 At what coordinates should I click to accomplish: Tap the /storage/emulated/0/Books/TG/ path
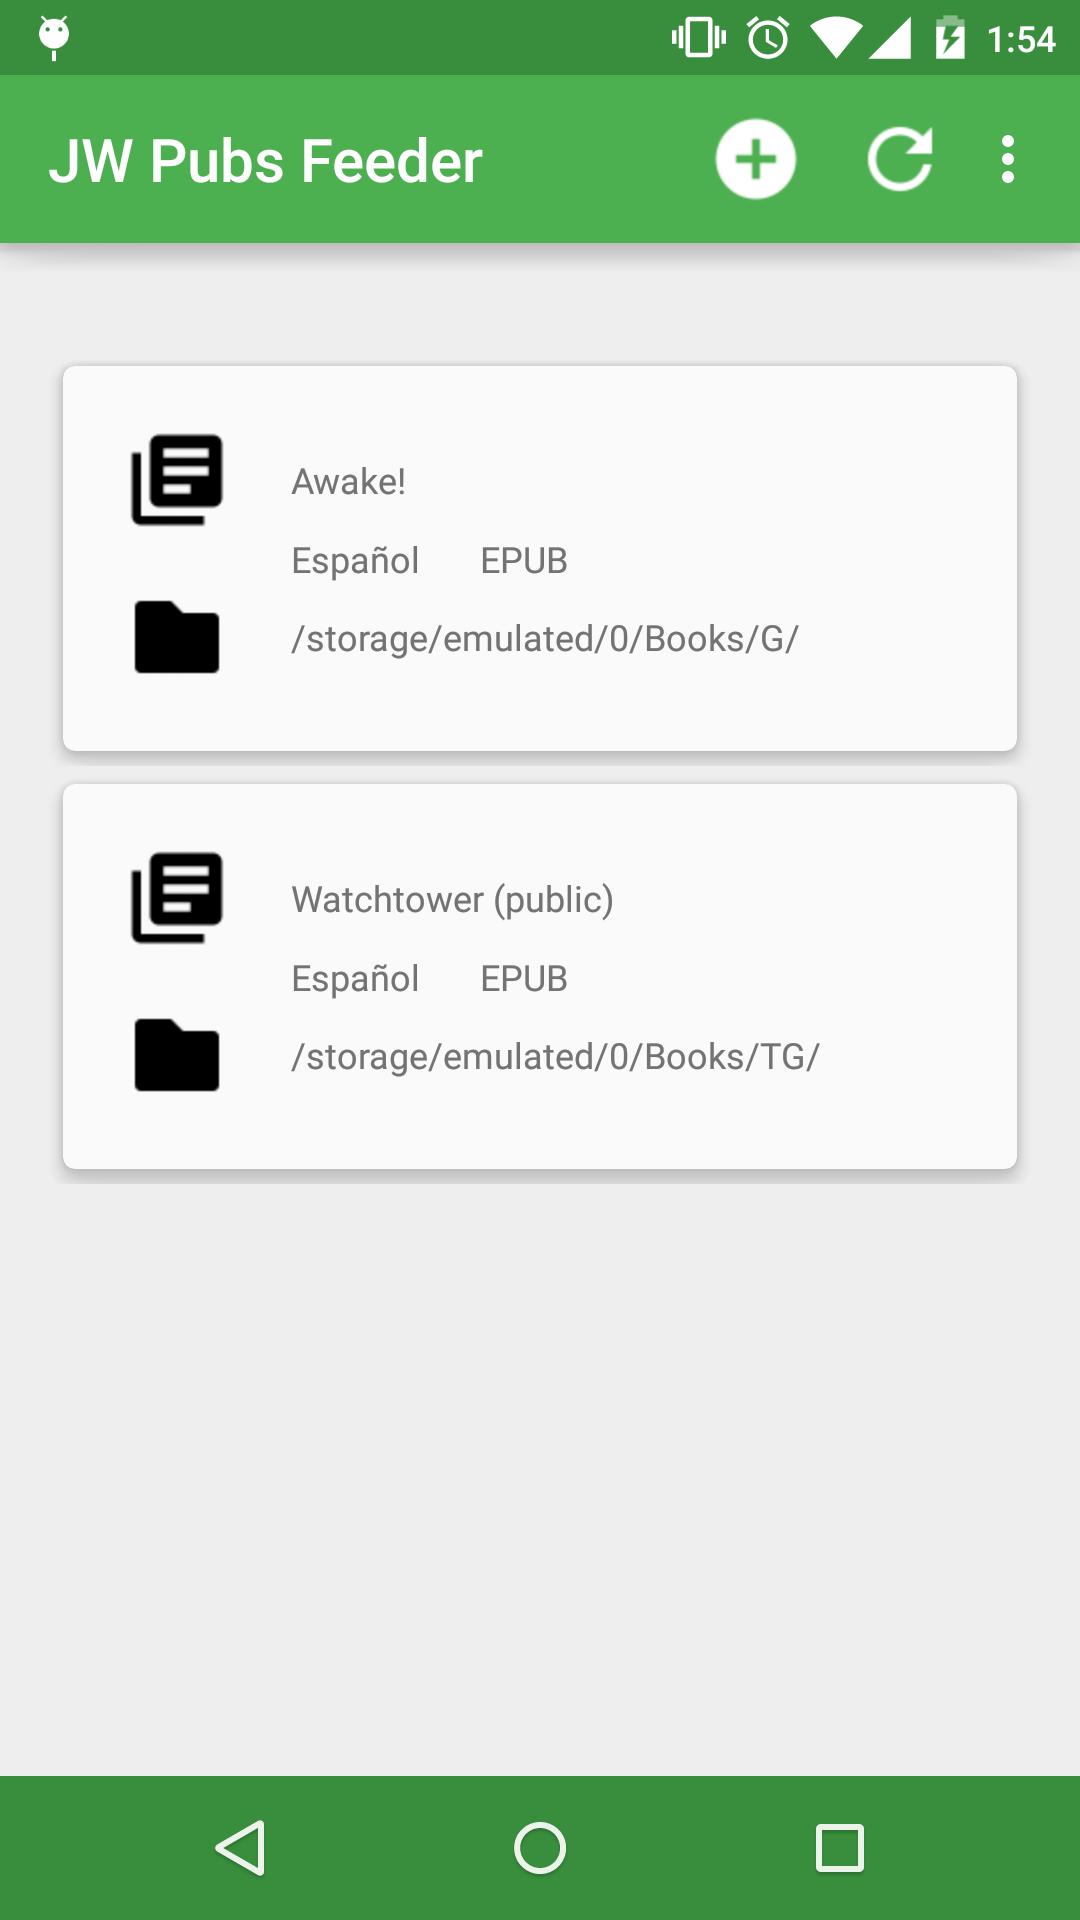tap(555, 1057)
